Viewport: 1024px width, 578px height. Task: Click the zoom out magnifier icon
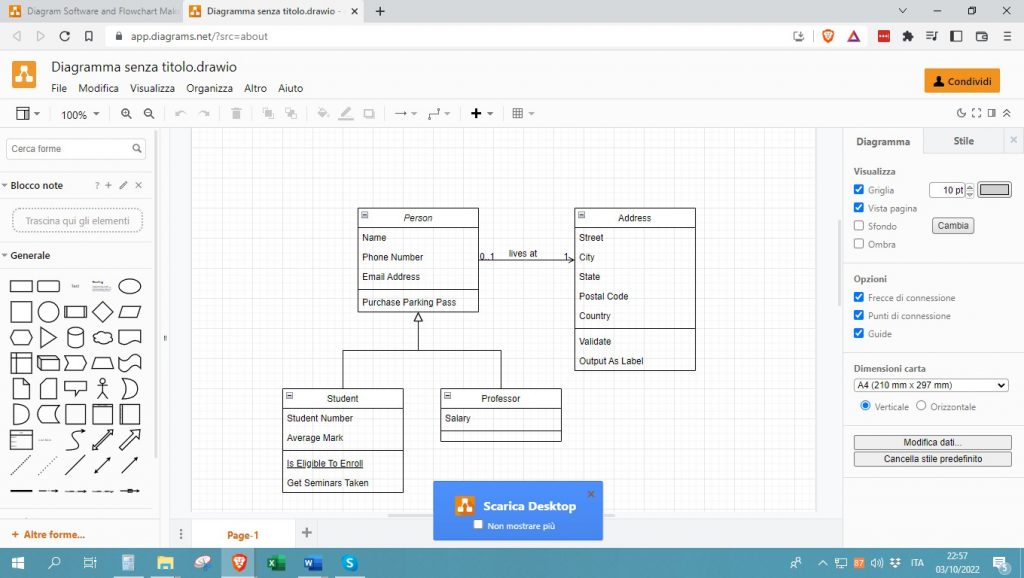pyautogui.click(x=149, y=114)
